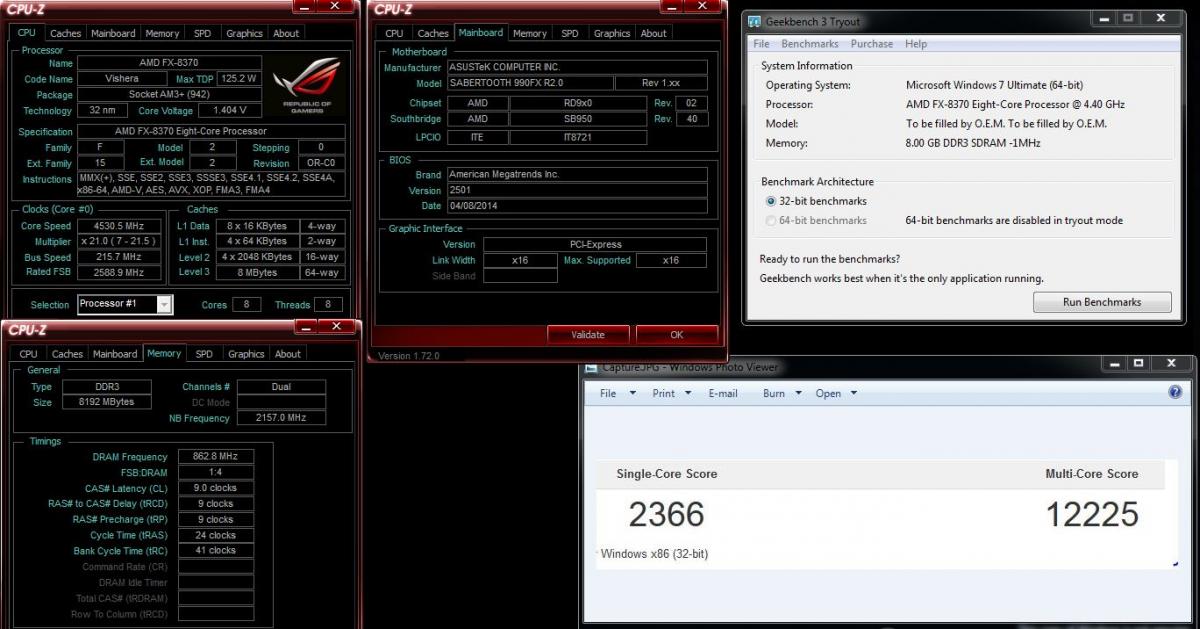Click the NB Frequency value 2157.0 MHz
Viewport: 1200px width, 629px height.
coord(281,418)
